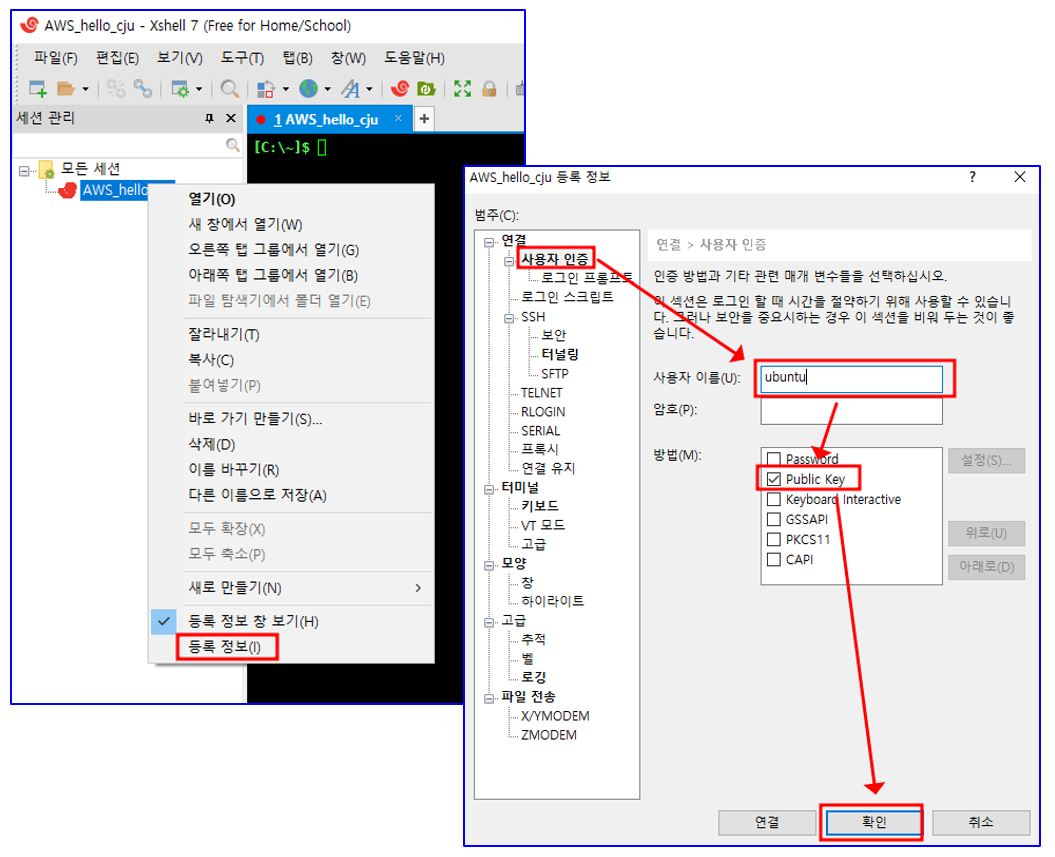This screenshot has height=857, width=1055.
Task: Choose 등록 정보(I) in context menu
Action: 225,647
